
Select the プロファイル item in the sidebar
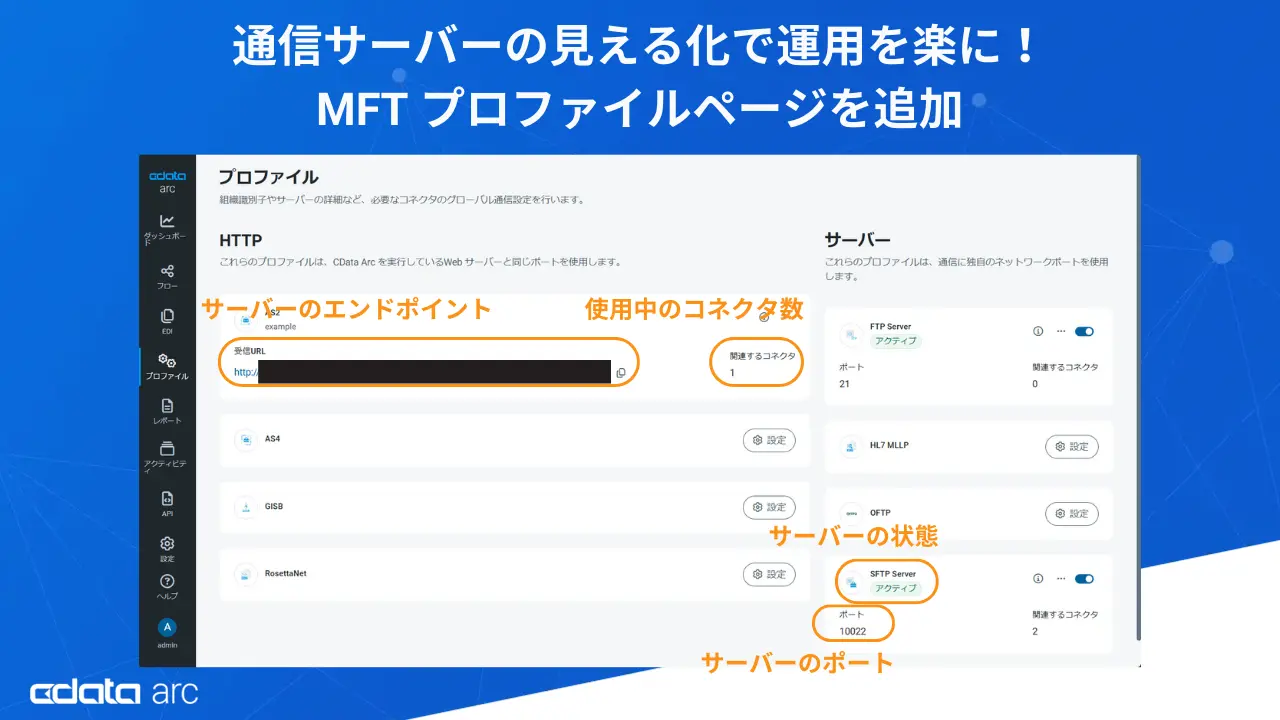click(x=168, y=360)
